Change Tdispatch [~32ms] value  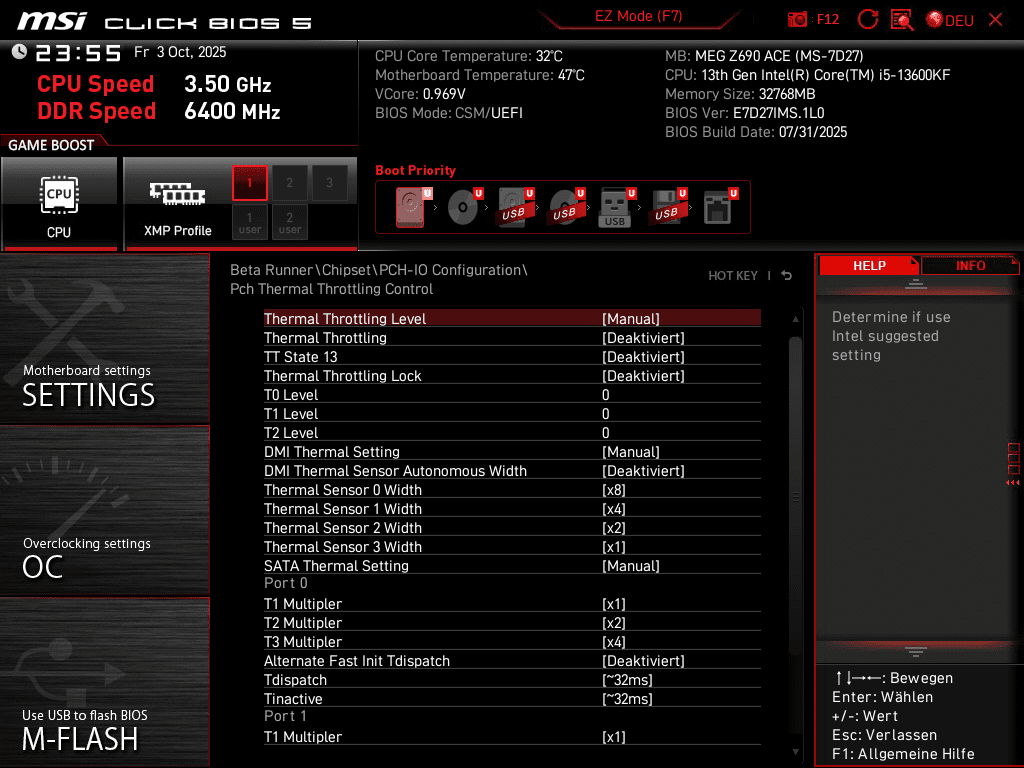click(512, 679)
